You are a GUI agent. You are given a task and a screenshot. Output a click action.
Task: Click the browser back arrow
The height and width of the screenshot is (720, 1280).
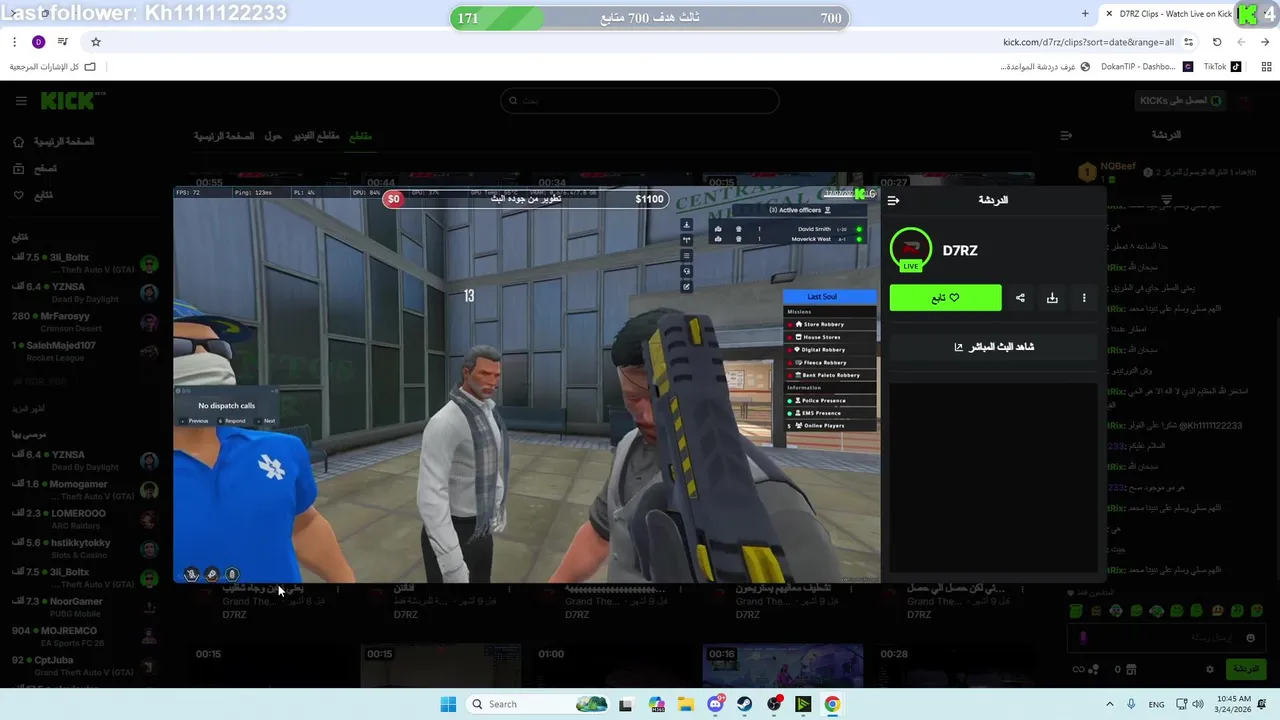tap(1241, 42)
